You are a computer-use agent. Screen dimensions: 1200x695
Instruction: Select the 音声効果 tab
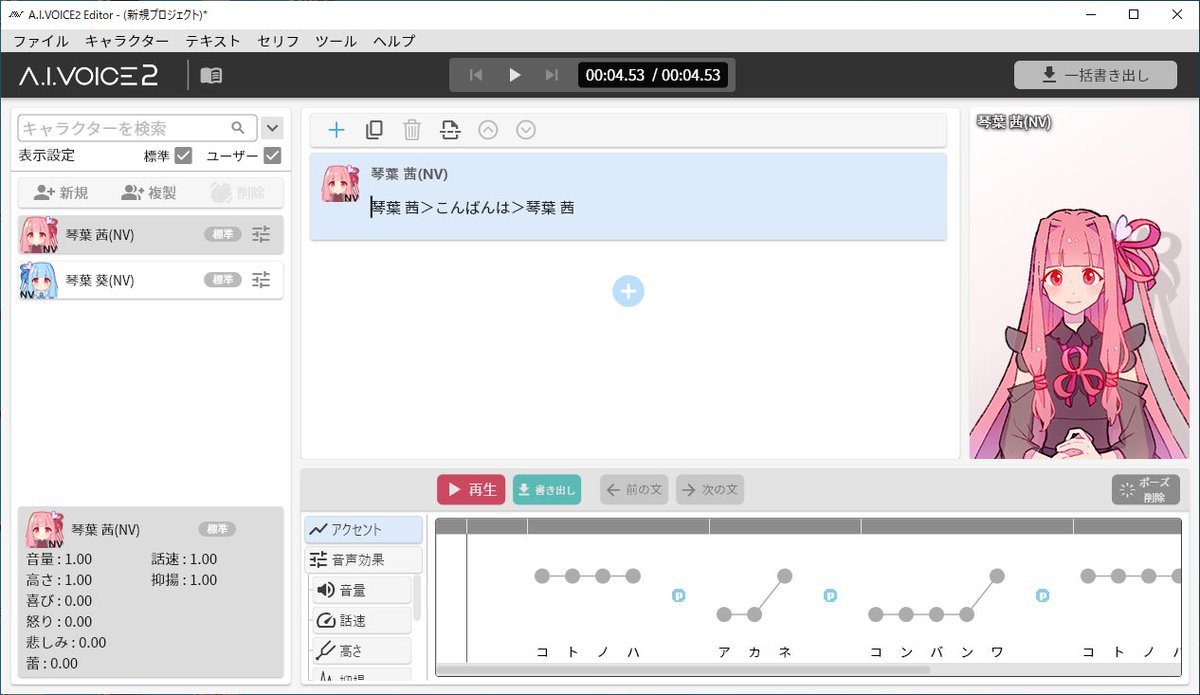(364, 560)
